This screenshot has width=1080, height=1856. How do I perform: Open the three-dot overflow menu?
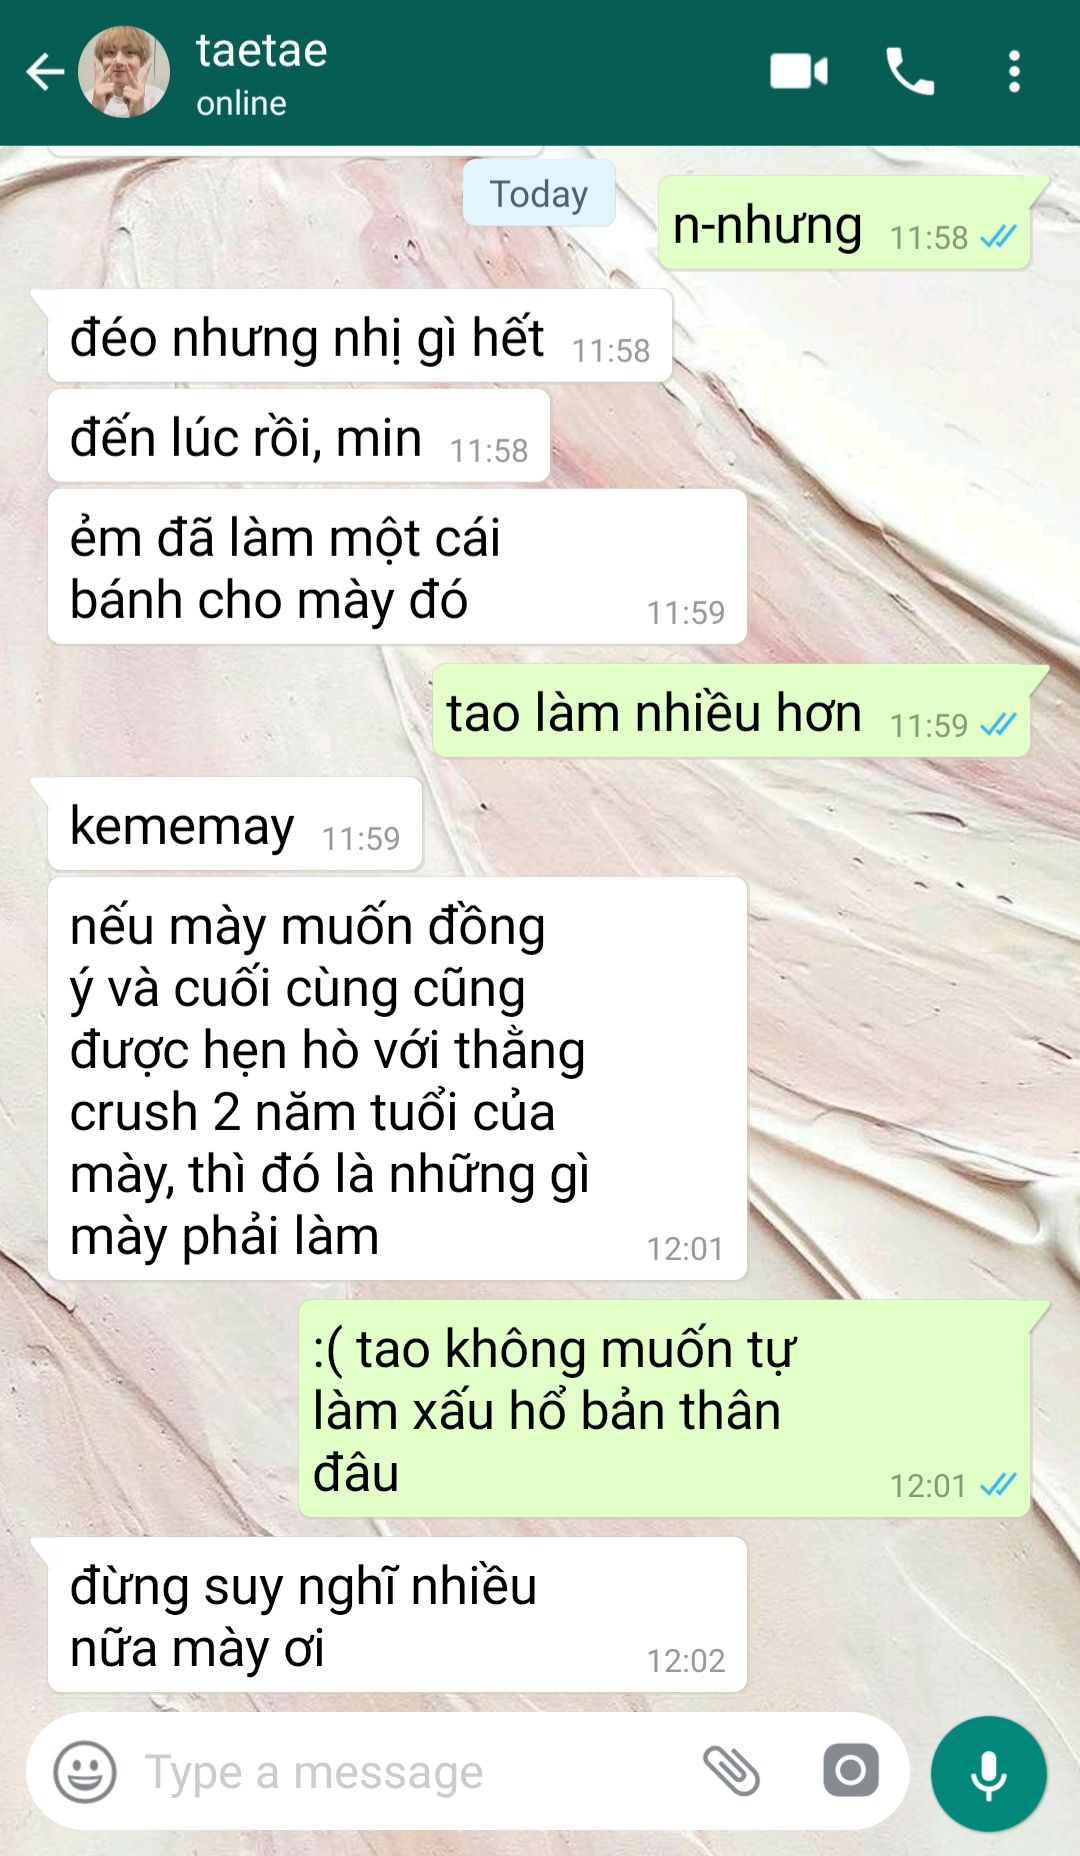1014,72
